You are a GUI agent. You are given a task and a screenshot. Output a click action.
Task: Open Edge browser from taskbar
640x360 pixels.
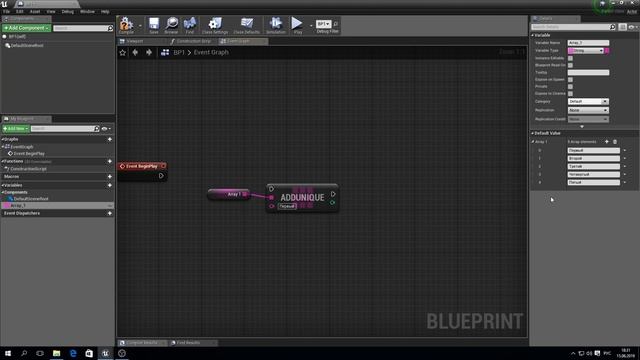(x=73, y=353)
